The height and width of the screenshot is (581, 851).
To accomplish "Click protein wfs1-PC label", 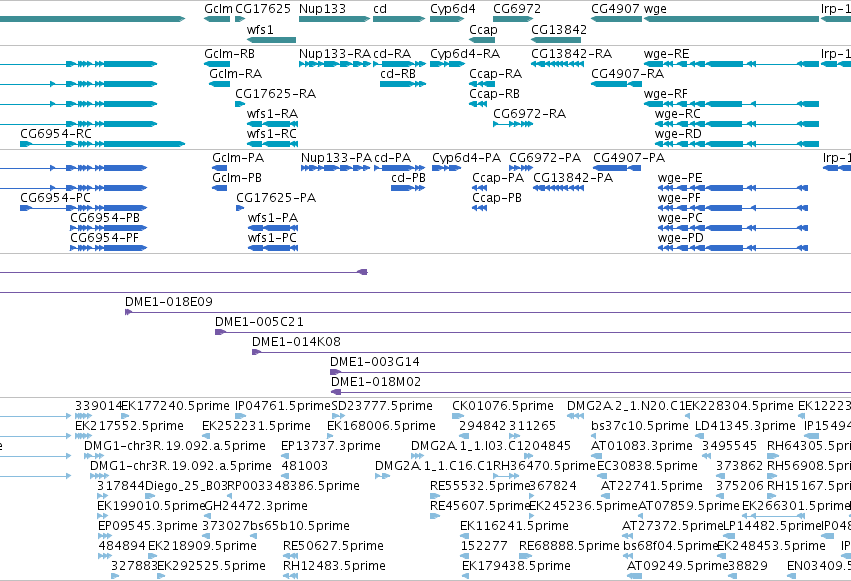I will click(x=272, y=238).
